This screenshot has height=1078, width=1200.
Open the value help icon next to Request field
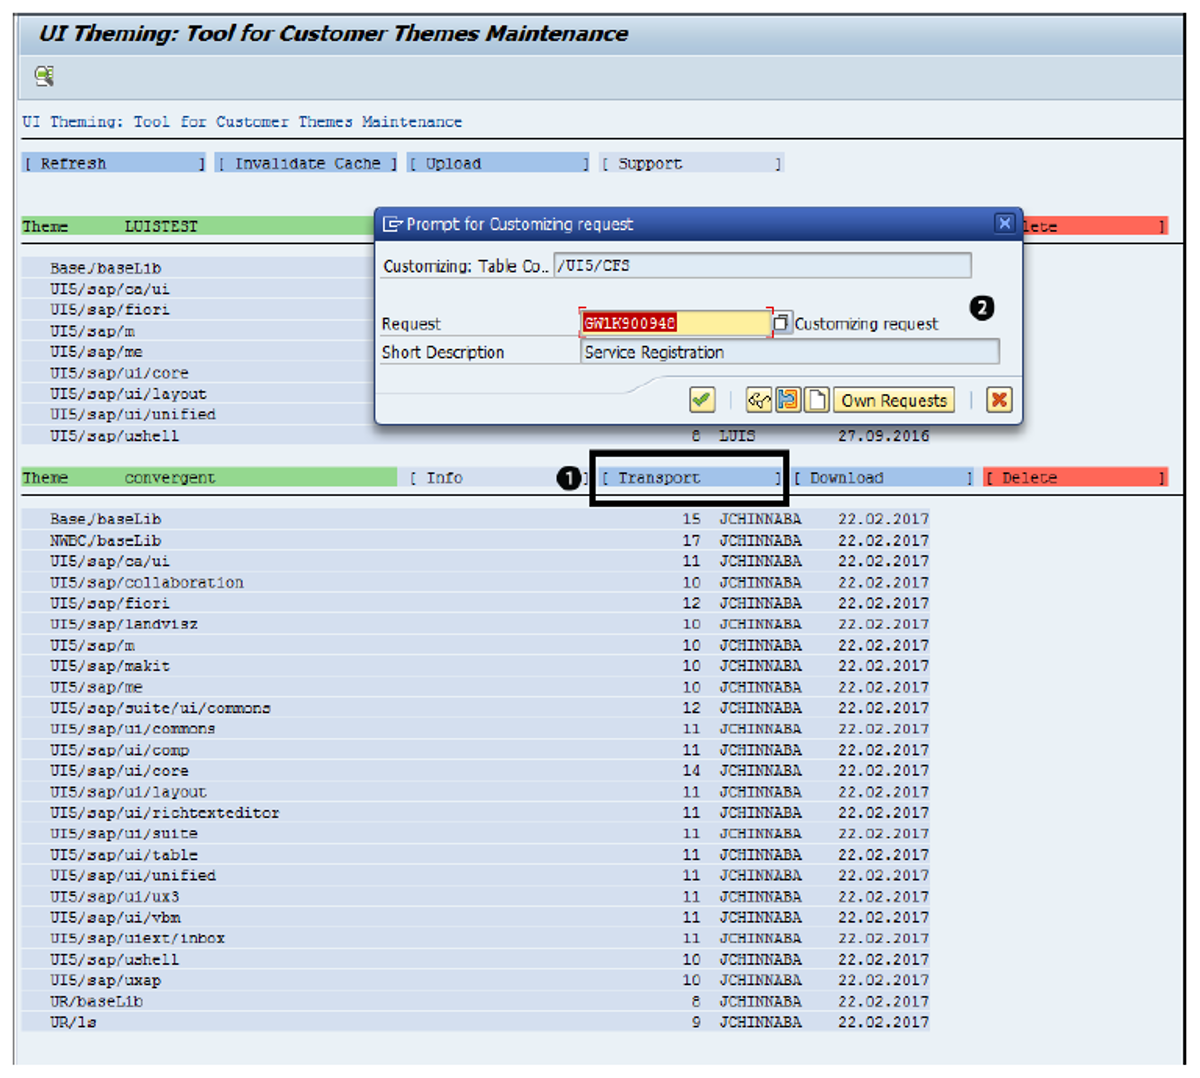784,322
